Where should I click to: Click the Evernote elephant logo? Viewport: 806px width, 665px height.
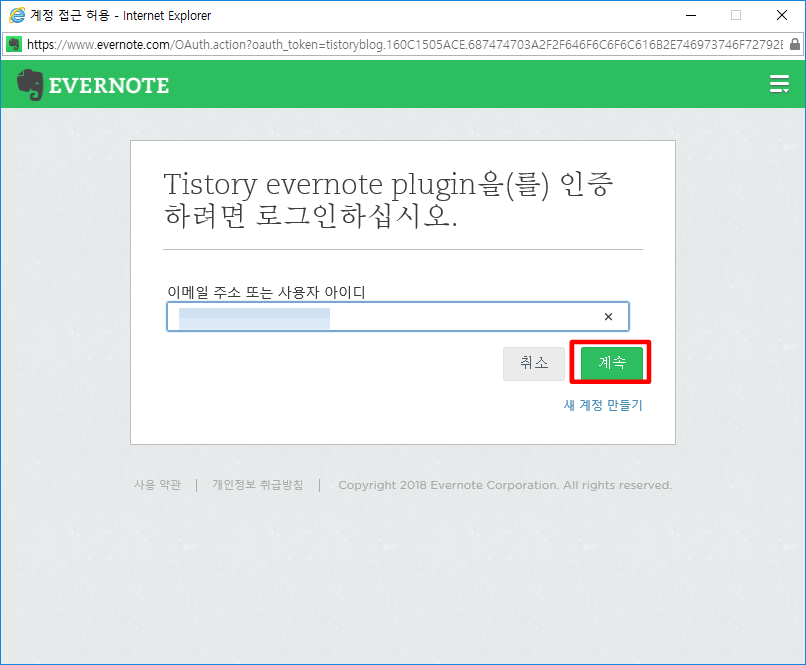[x=29, y=85]
